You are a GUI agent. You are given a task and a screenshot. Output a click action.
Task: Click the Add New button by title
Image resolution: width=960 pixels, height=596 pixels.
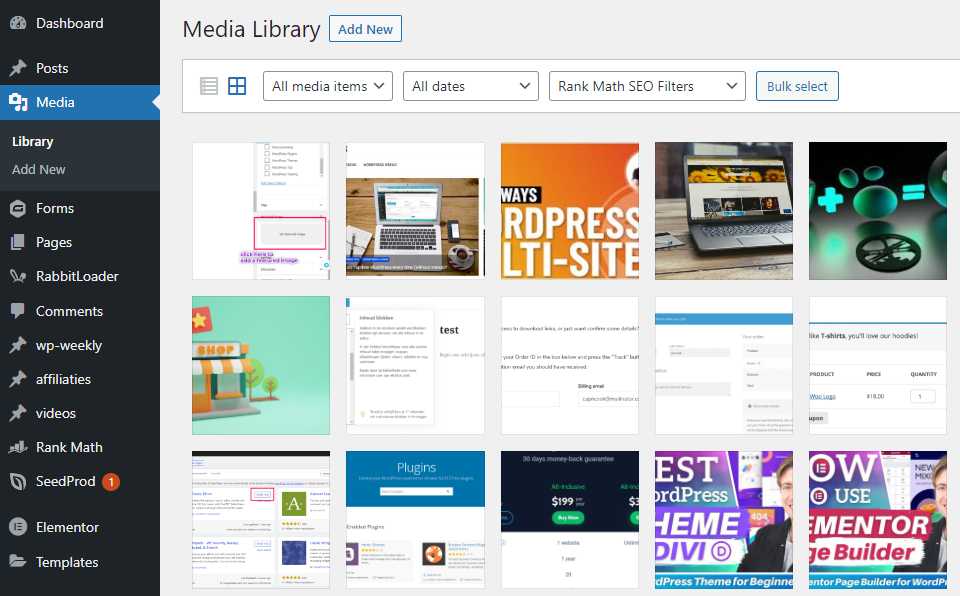(366, 29)
